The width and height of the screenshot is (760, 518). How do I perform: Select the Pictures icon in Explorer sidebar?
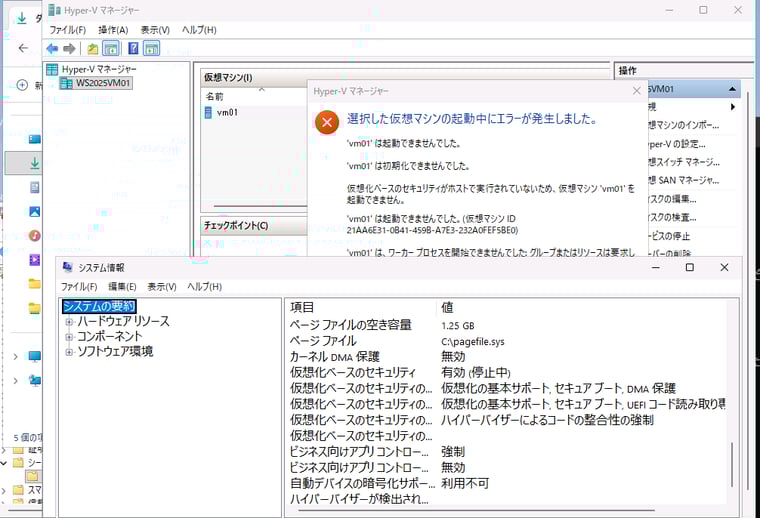[34, 212]
